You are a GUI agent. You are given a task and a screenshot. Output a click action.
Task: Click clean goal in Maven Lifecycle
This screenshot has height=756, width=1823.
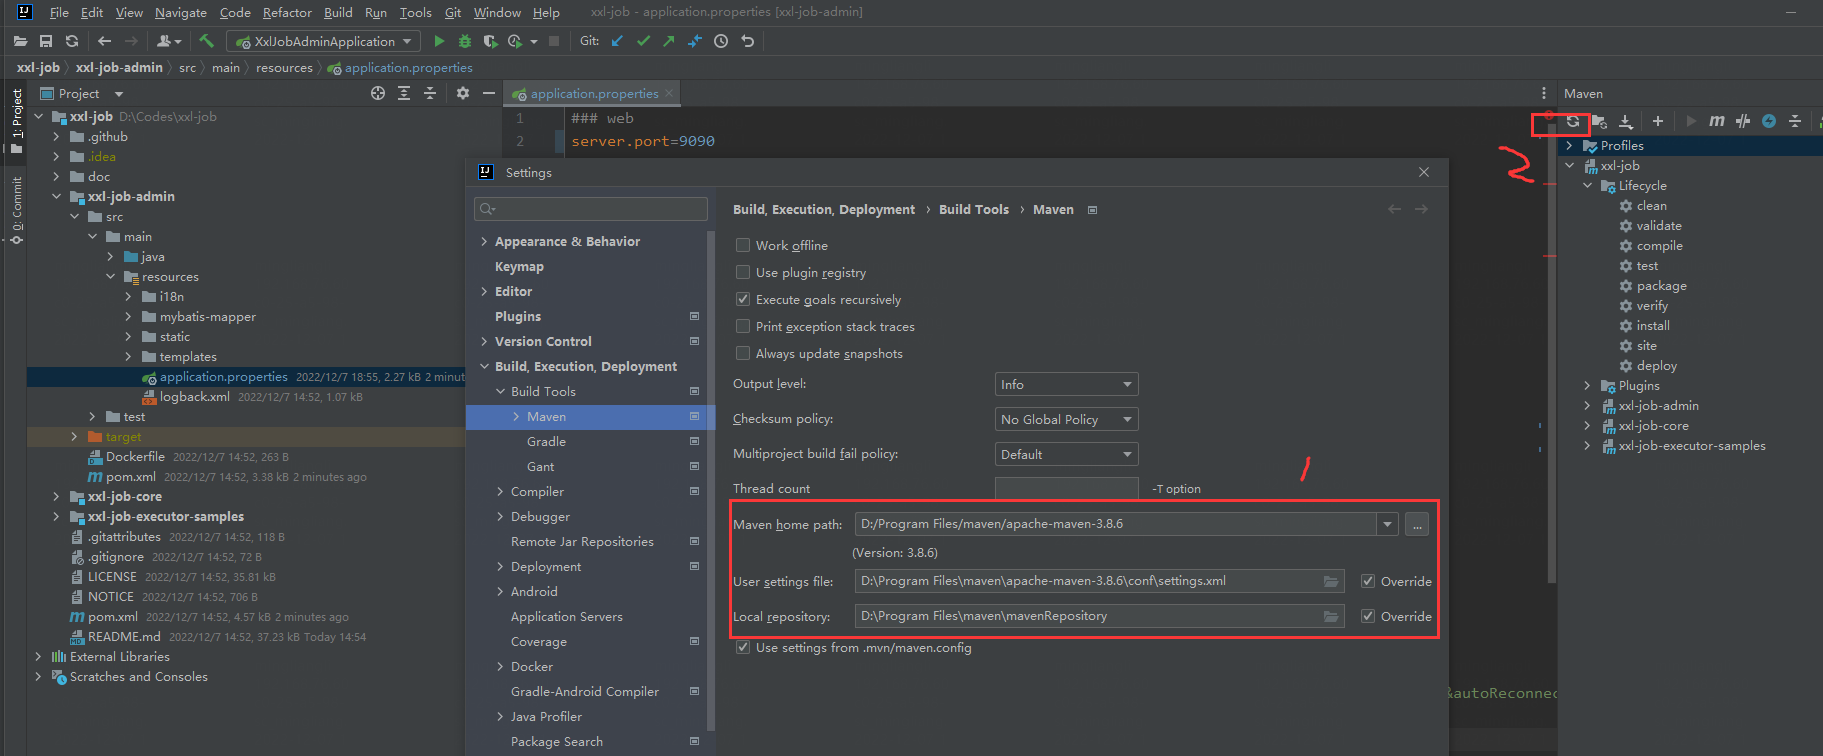(x=1652, y=205)
